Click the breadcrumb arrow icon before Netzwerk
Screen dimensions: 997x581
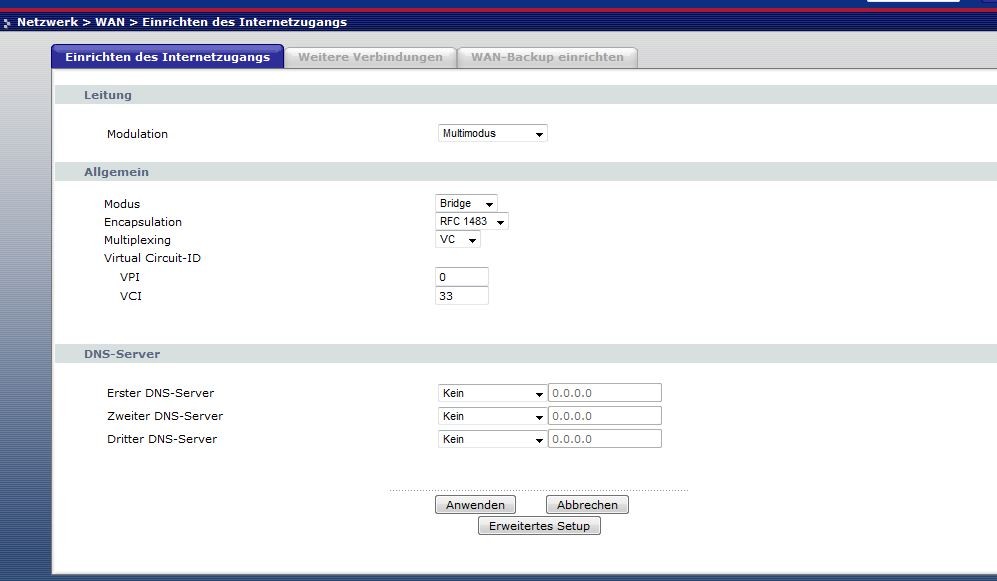[8, 22]
